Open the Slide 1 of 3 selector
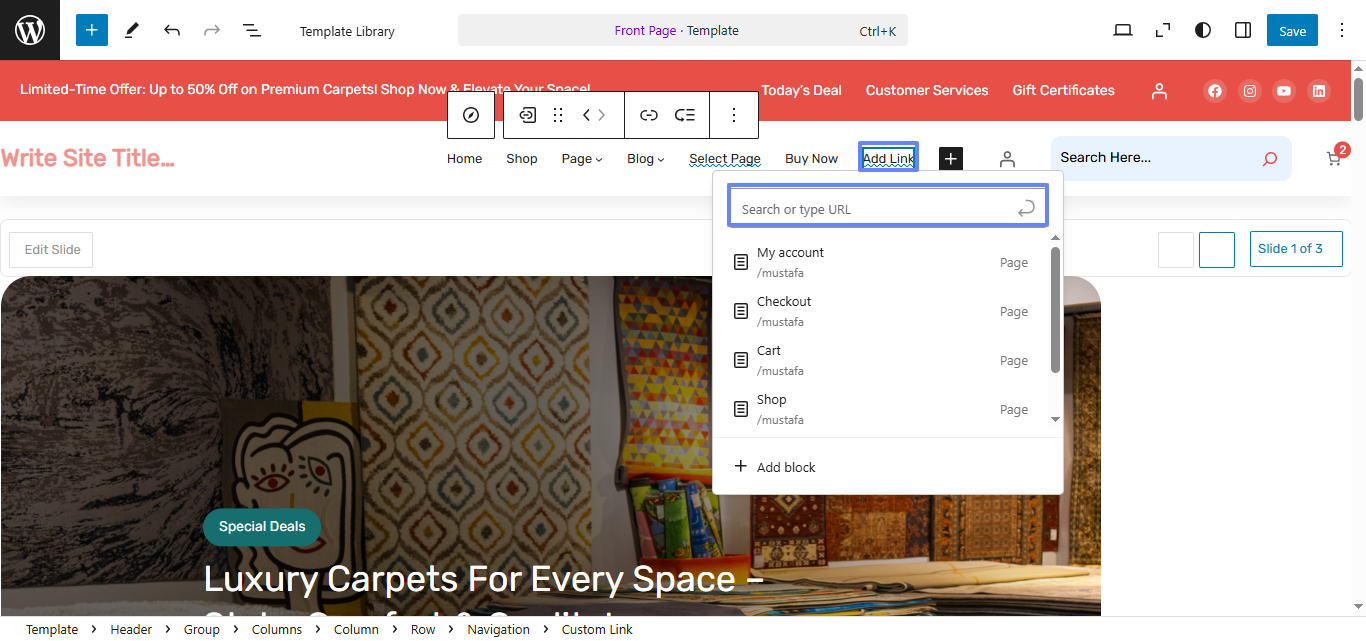Viewport: 1366px width, 641px height. pyautogui.click(x=1296, y=249)
